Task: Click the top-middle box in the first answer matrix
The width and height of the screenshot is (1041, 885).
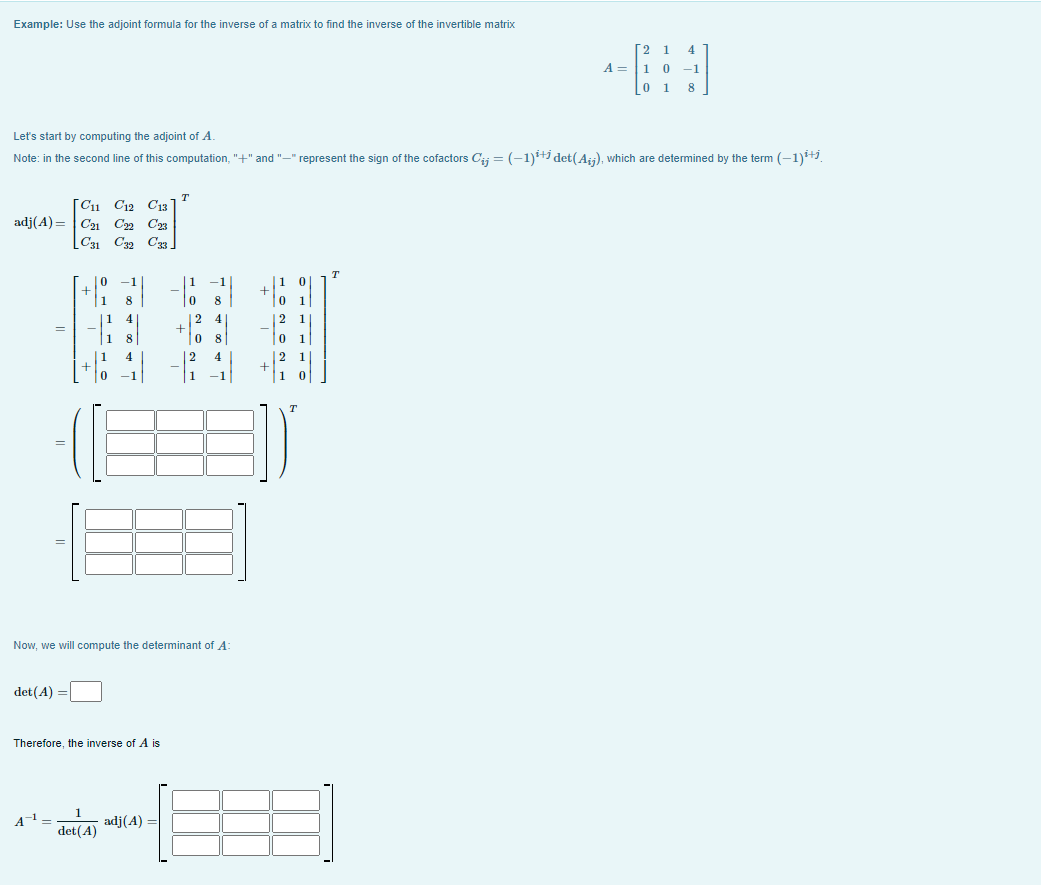Action: (x=182, y=420)
